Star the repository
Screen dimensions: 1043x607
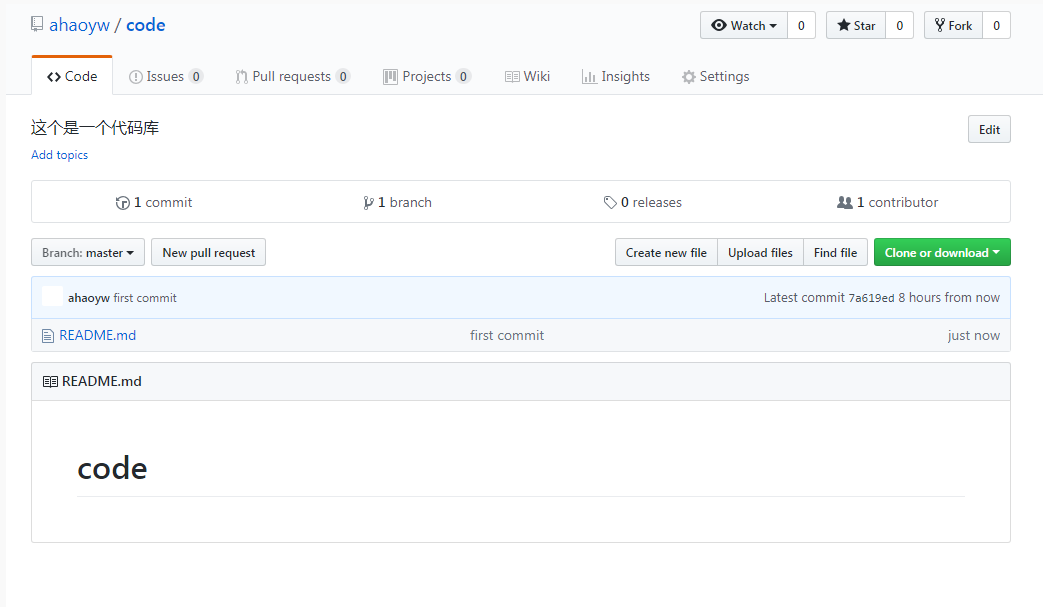pyautogui.click(x=856, y=26)
